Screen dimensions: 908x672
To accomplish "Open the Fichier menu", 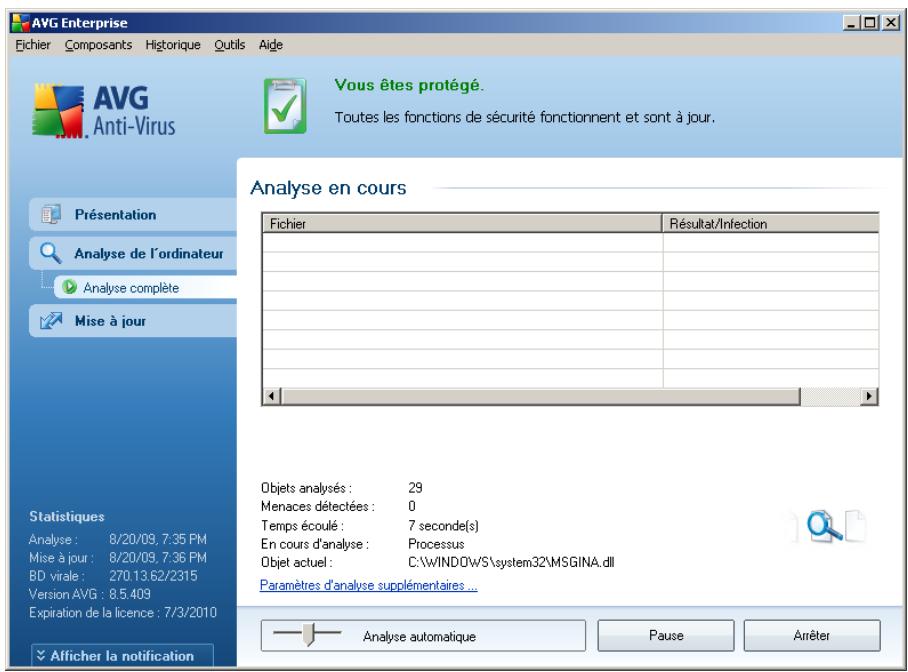I will 33,45.
